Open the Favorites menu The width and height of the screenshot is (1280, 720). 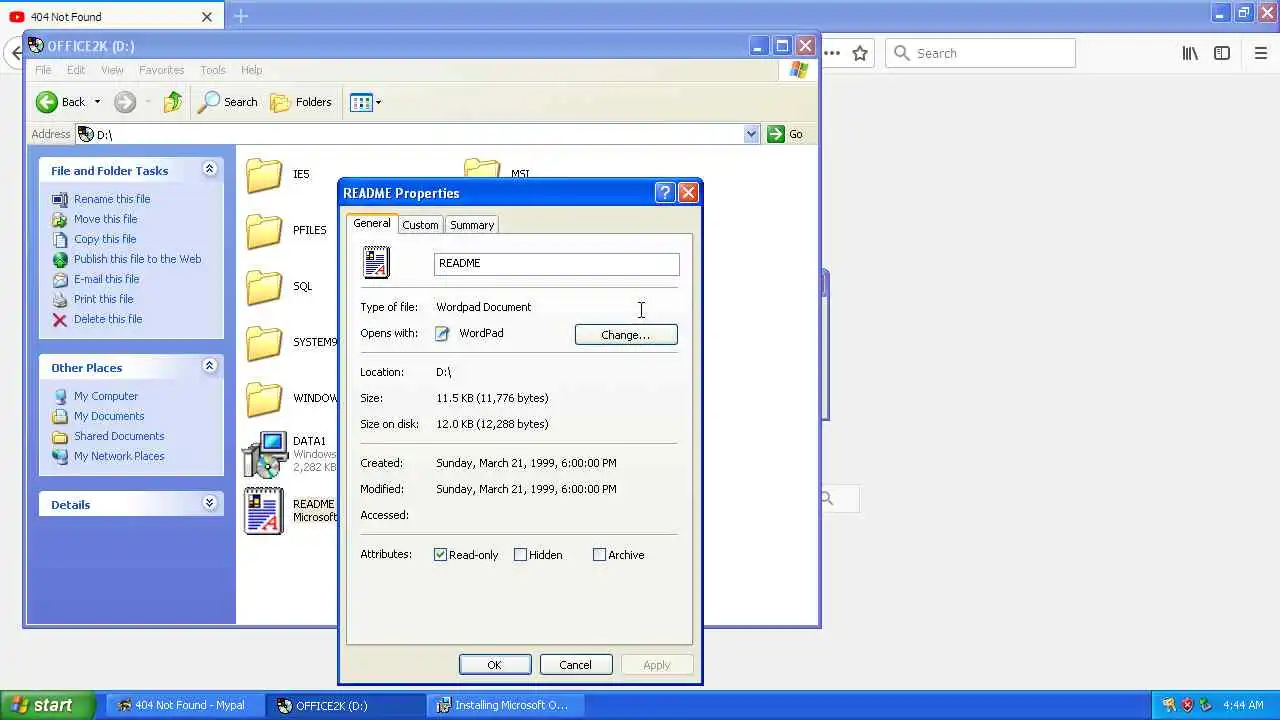[x=161, y=70]
